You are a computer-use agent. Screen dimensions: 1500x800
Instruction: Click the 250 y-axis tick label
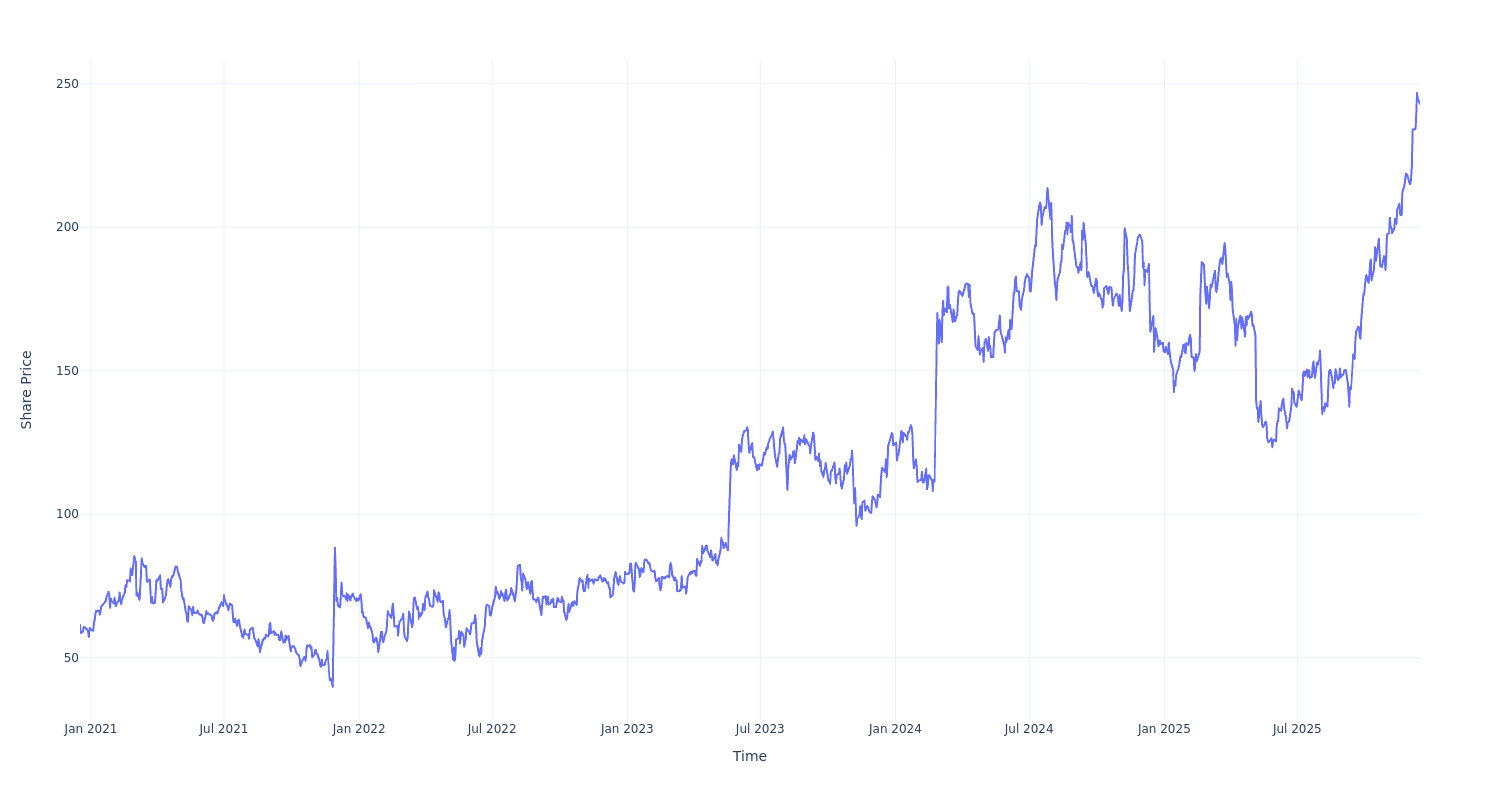[67, 84]
